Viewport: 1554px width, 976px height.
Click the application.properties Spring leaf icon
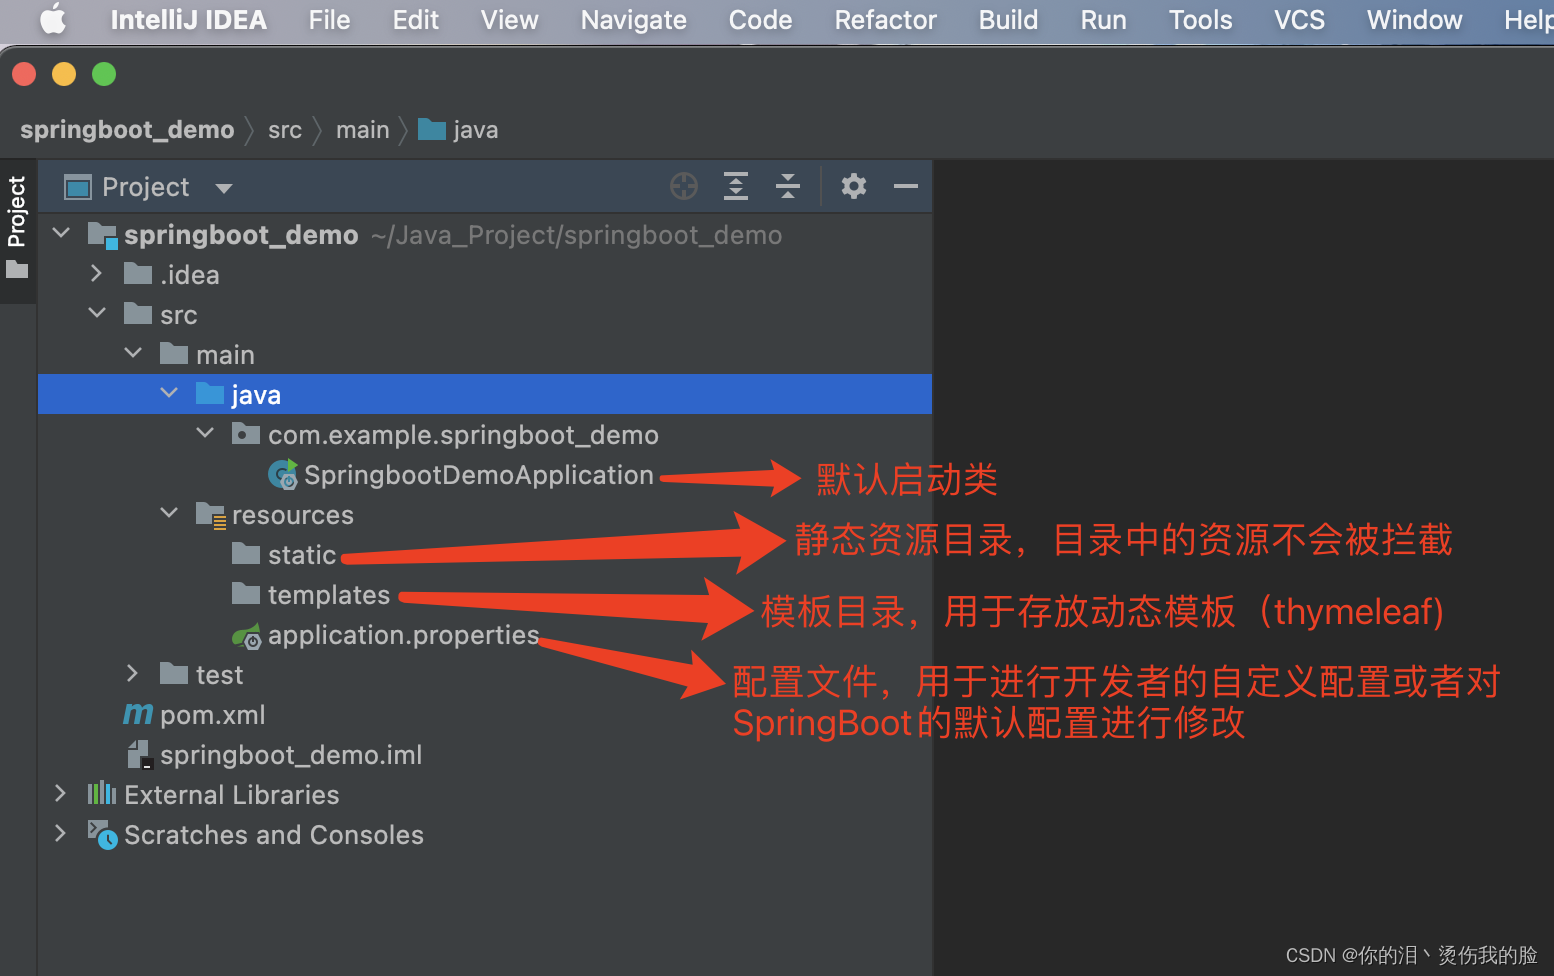[x=247, y=636]
